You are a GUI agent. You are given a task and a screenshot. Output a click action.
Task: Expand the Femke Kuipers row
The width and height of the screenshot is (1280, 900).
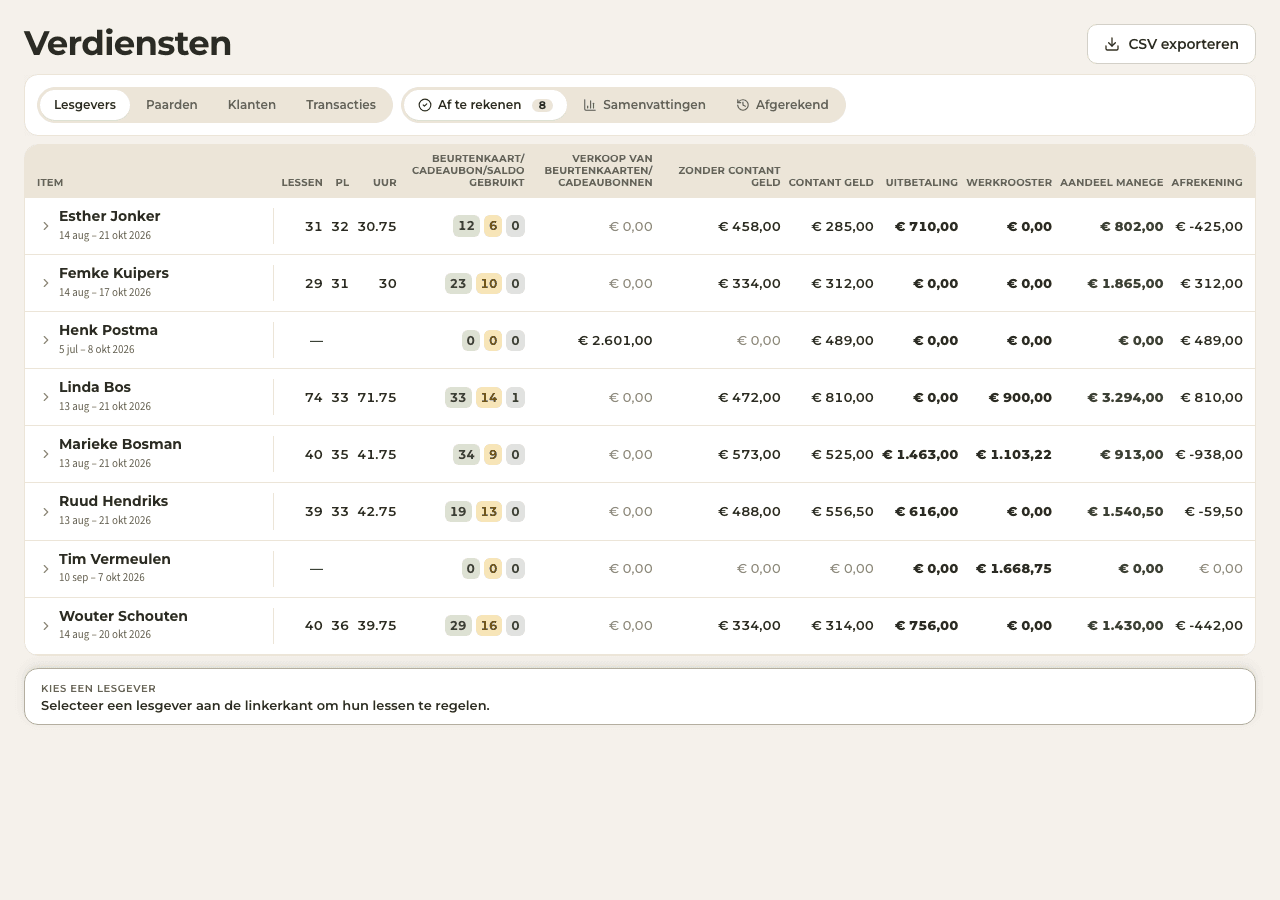46,283
